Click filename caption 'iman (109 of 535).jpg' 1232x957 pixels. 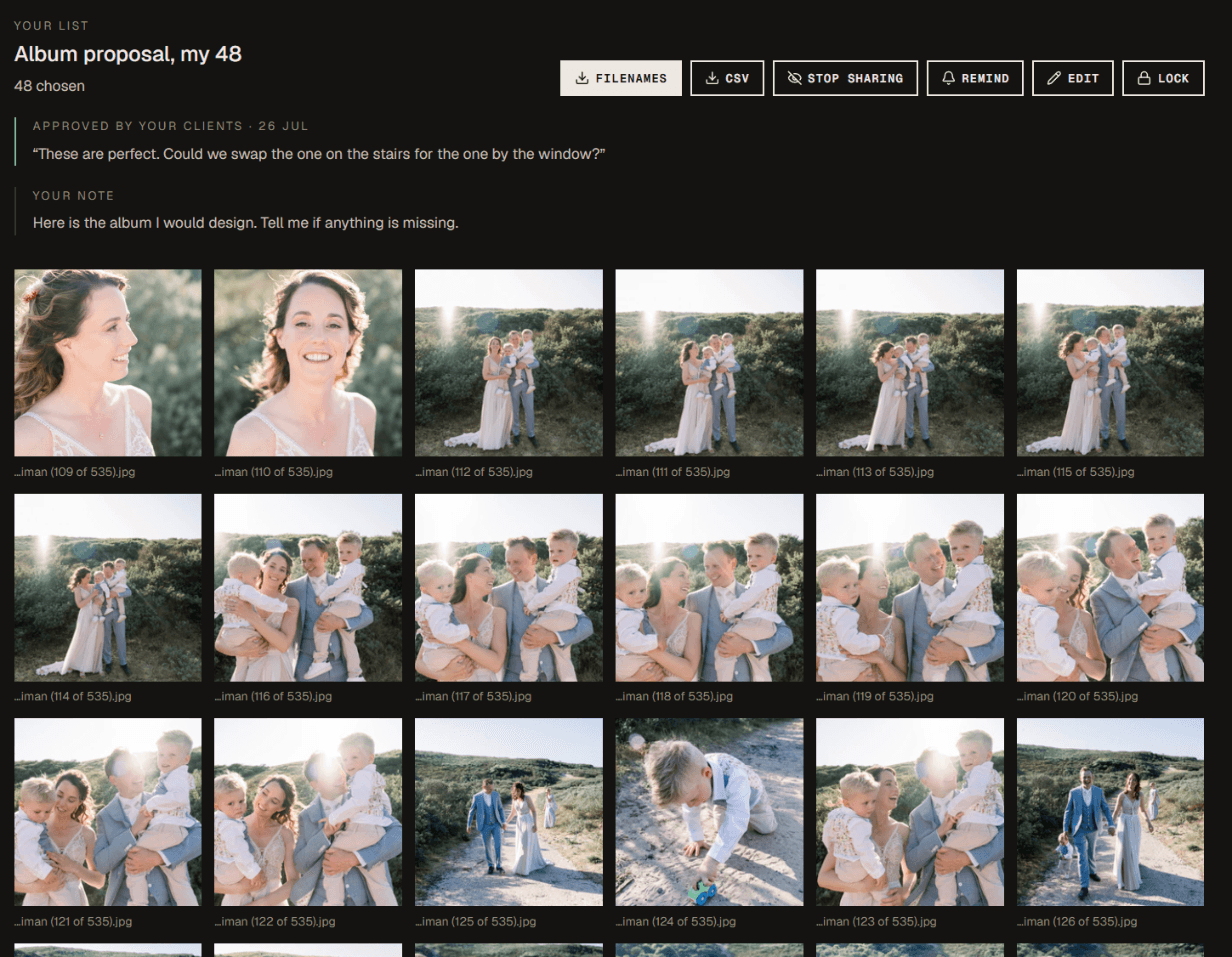[x=74, y=472]
